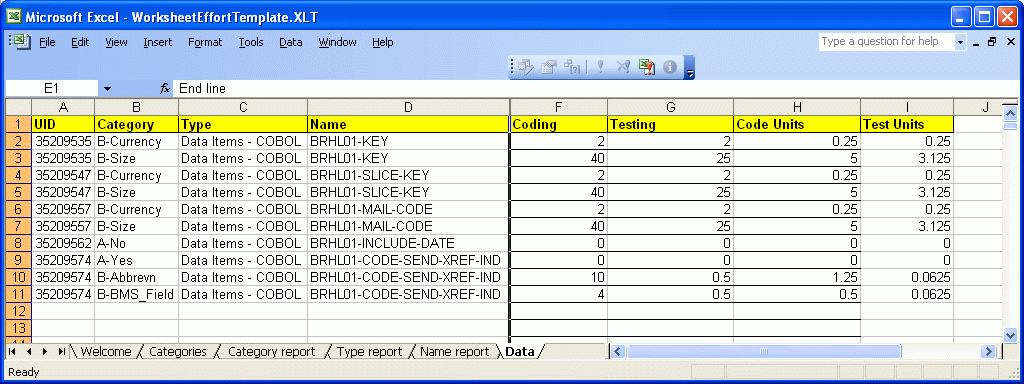Click the table-with-arrow icon on the floating toolbar

pos(549,67)
